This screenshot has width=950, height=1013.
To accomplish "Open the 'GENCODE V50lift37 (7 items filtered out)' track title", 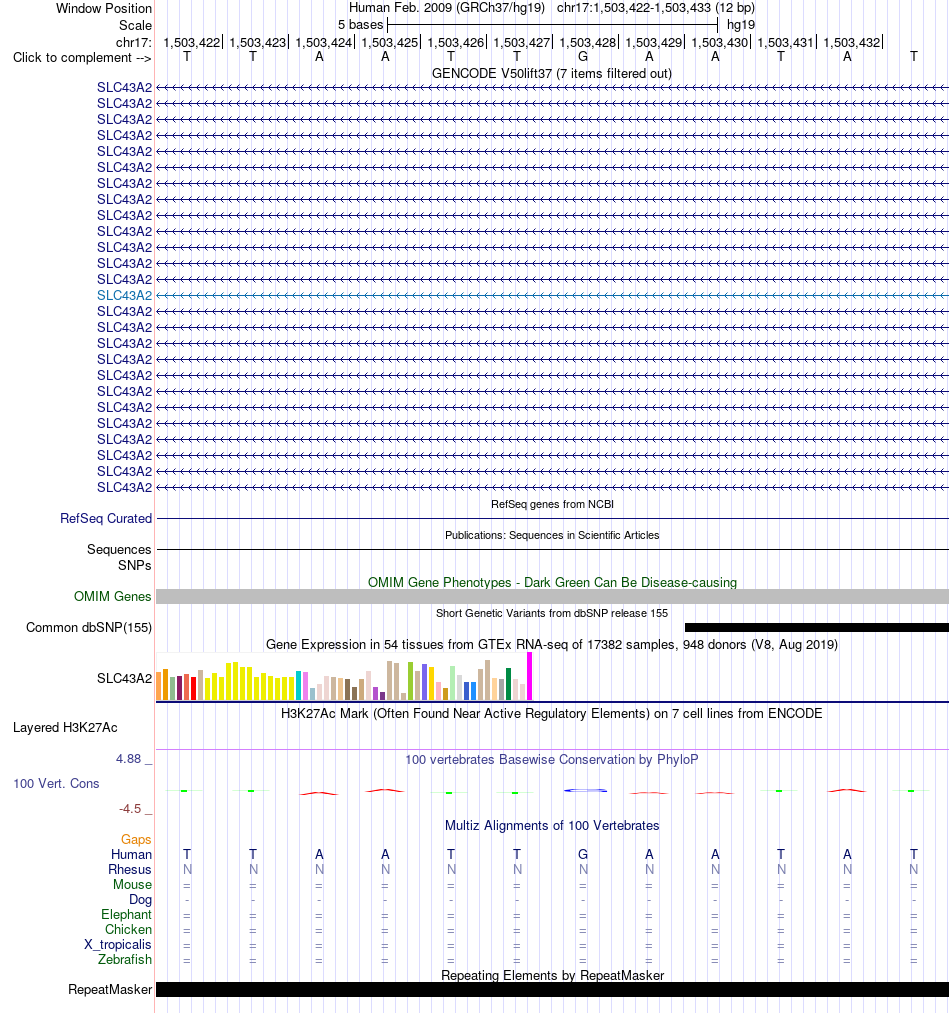I will (x=552, y=74).
